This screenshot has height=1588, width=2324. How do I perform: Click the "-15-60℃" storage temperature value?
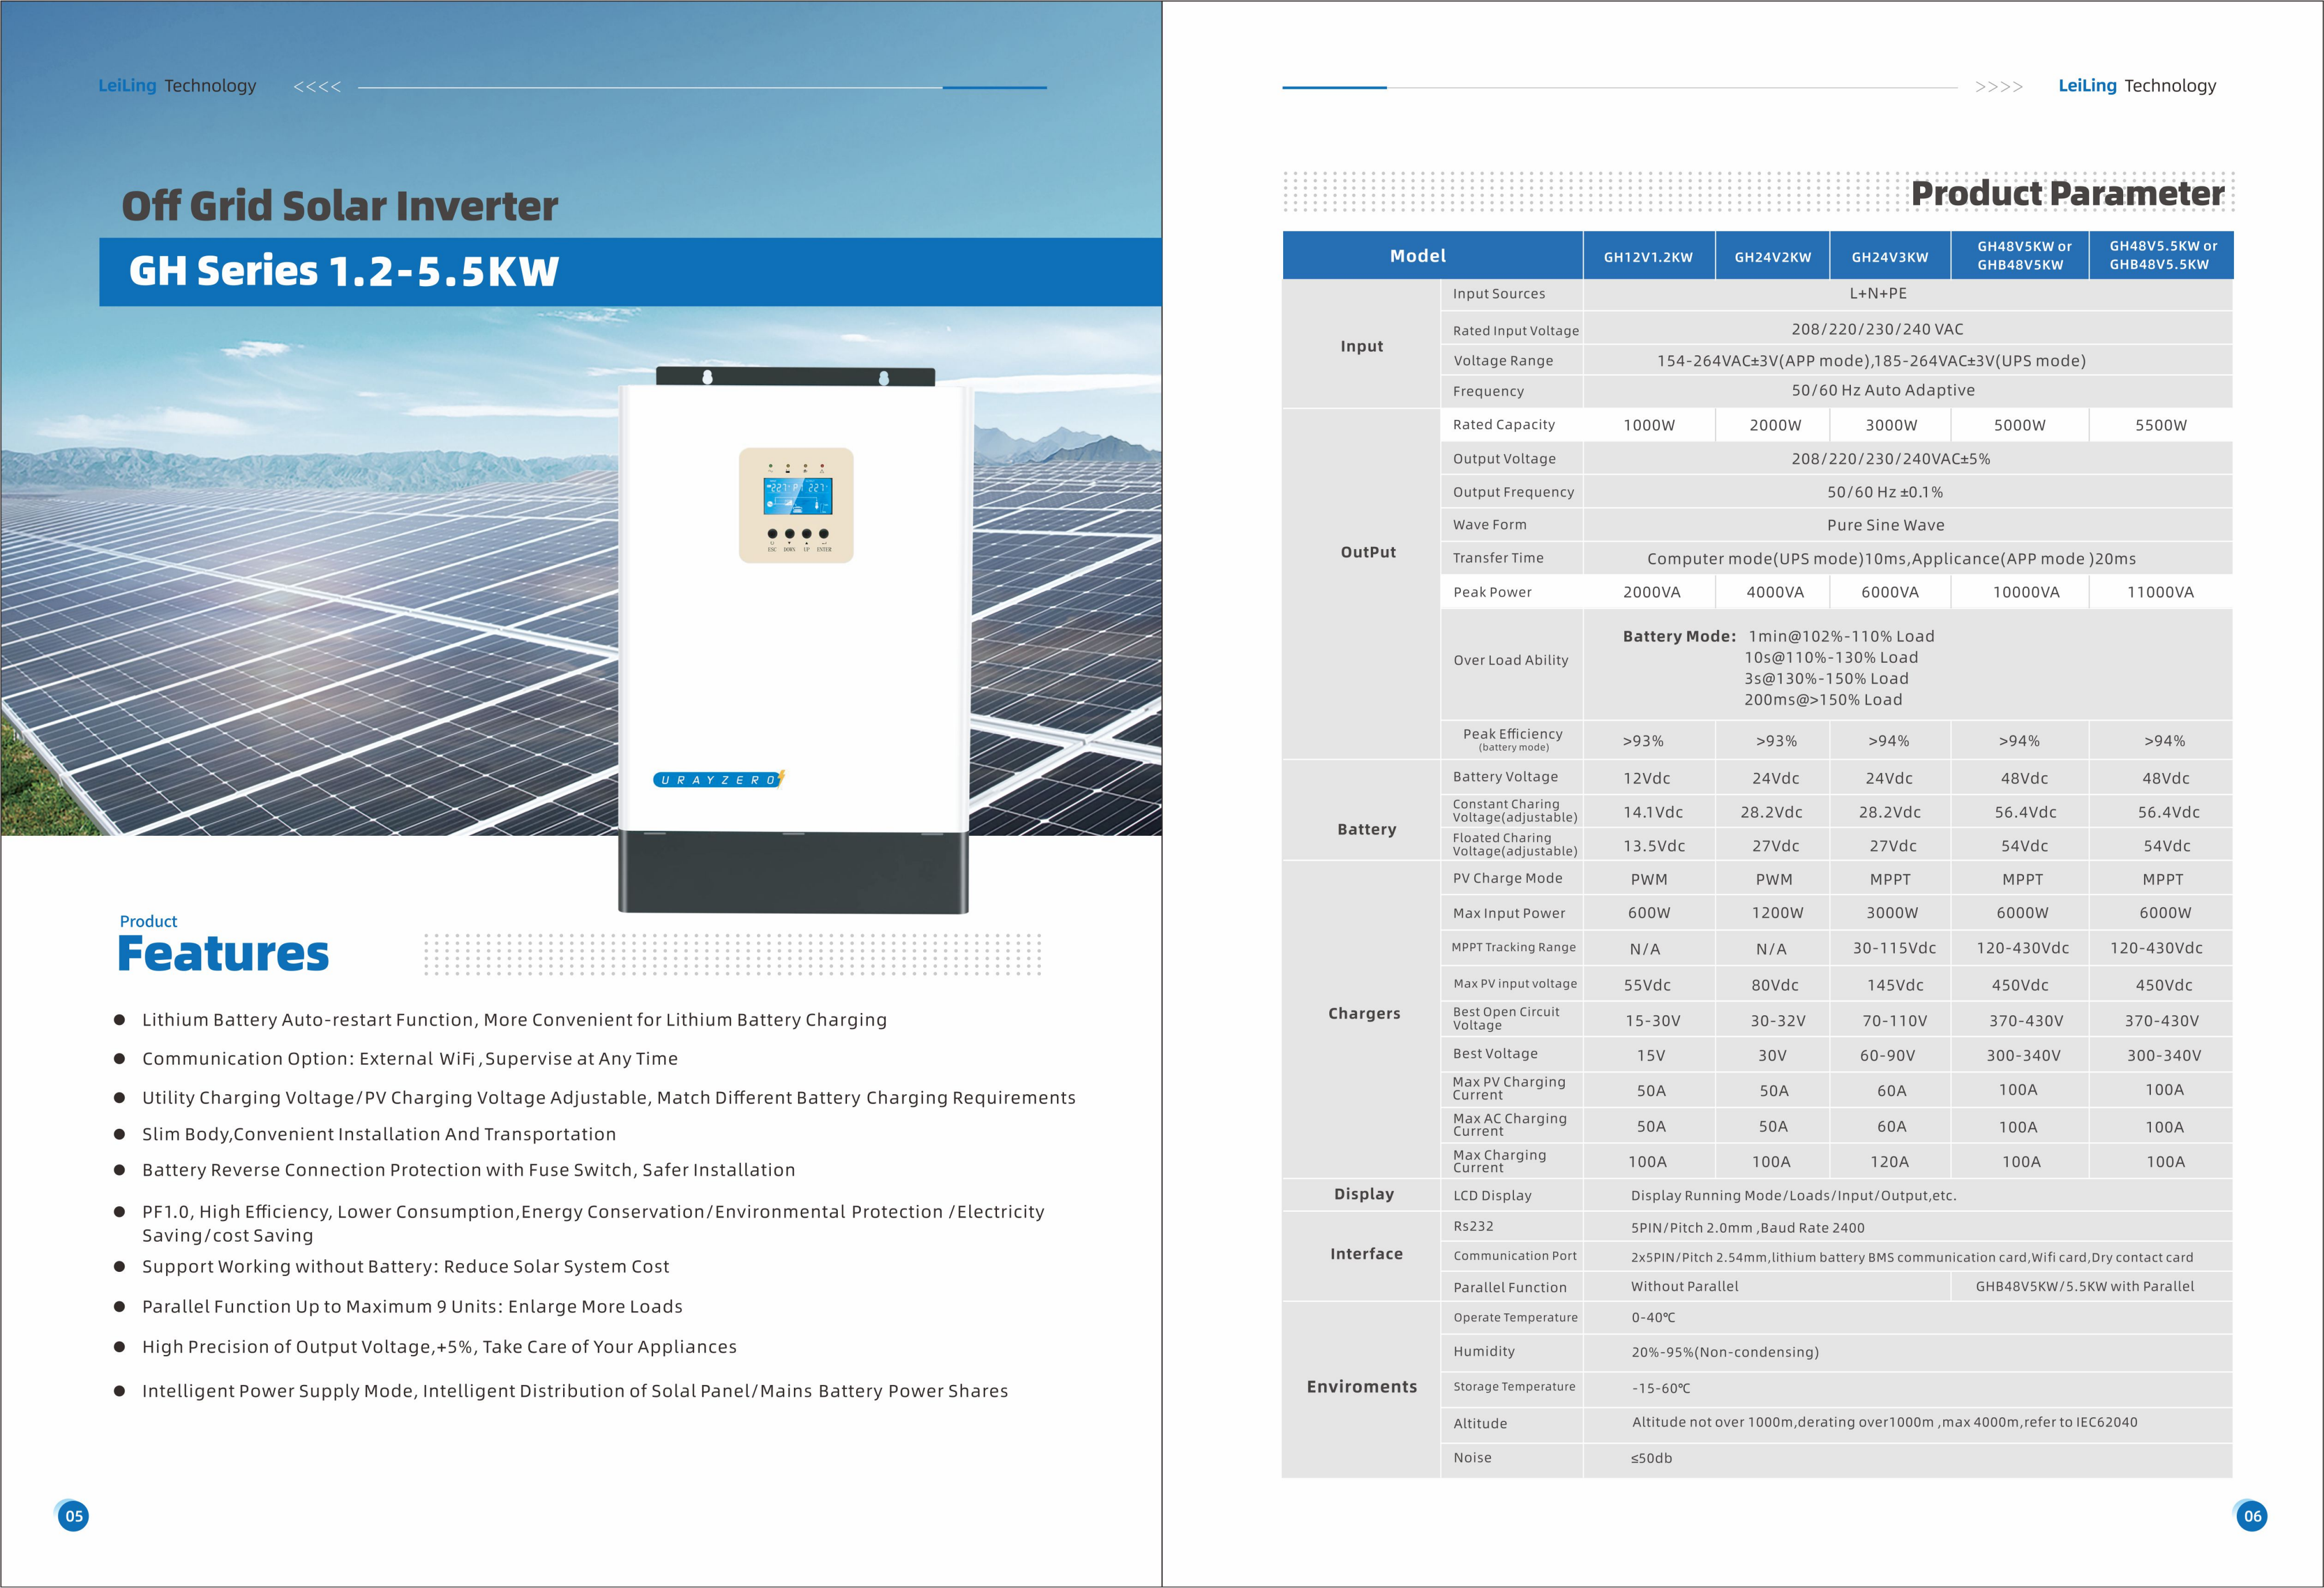point(1661,1389)
